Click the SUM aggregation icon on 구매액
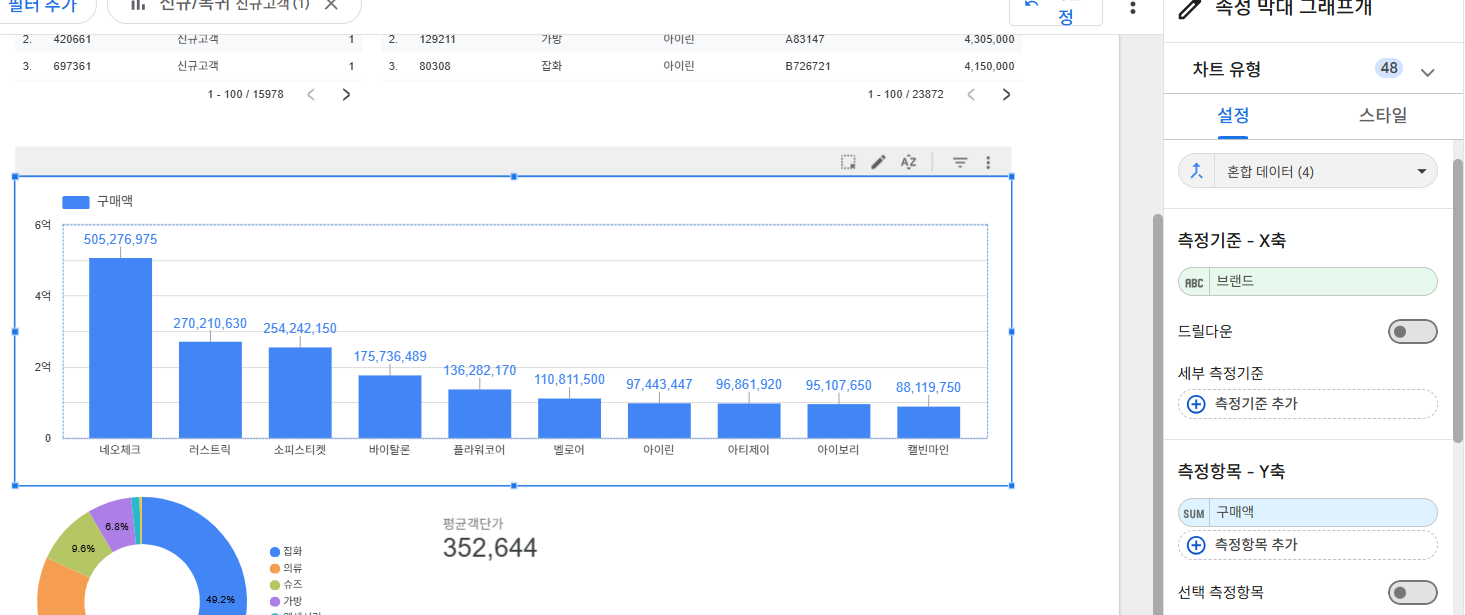1465x615 pixels. point(1194,513)
